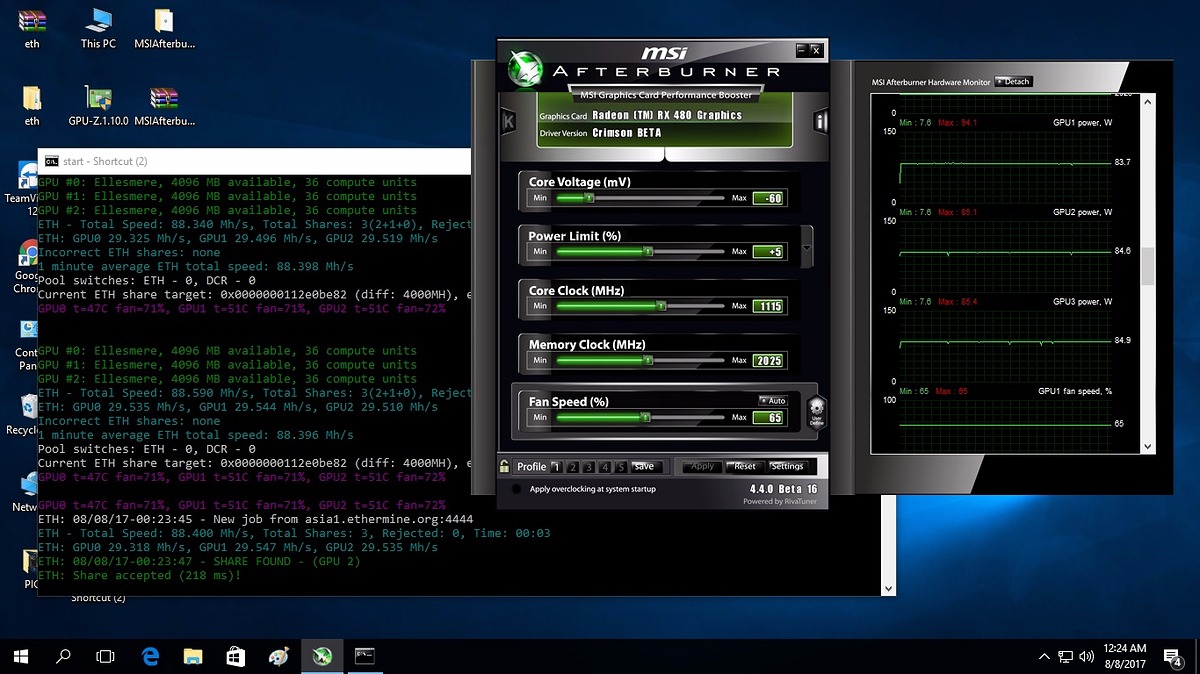Open the volume icon in system tray

tap(1088, 656)
